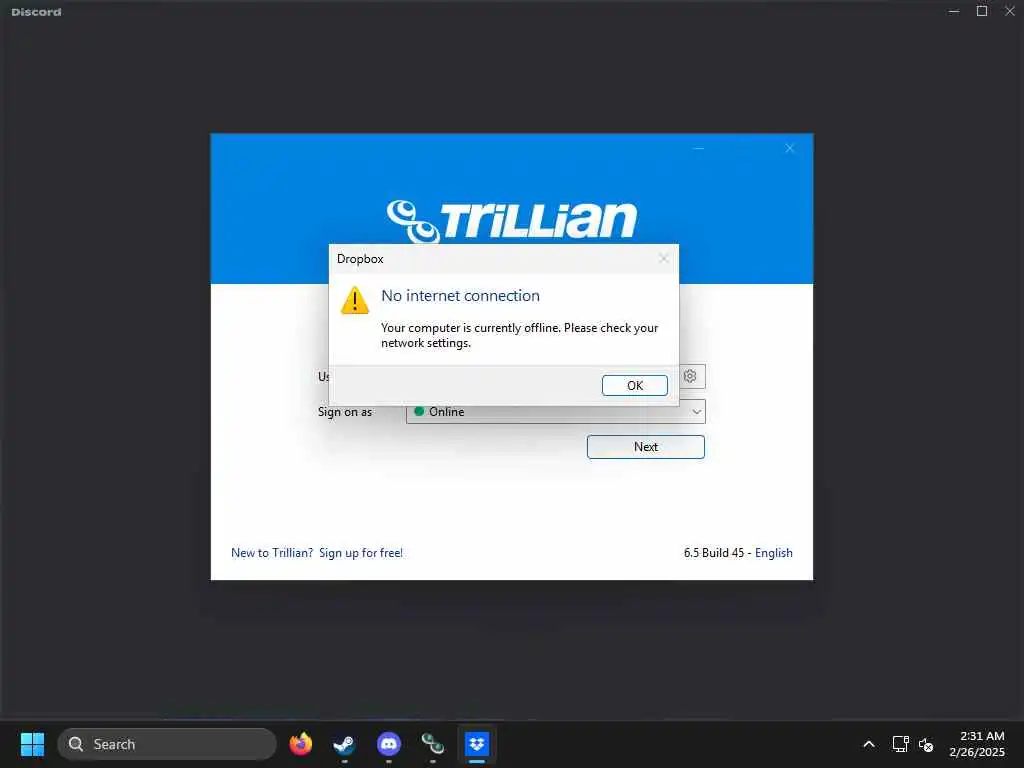Dismiss the Dropbox dialog with OK

tap(634, 385)
